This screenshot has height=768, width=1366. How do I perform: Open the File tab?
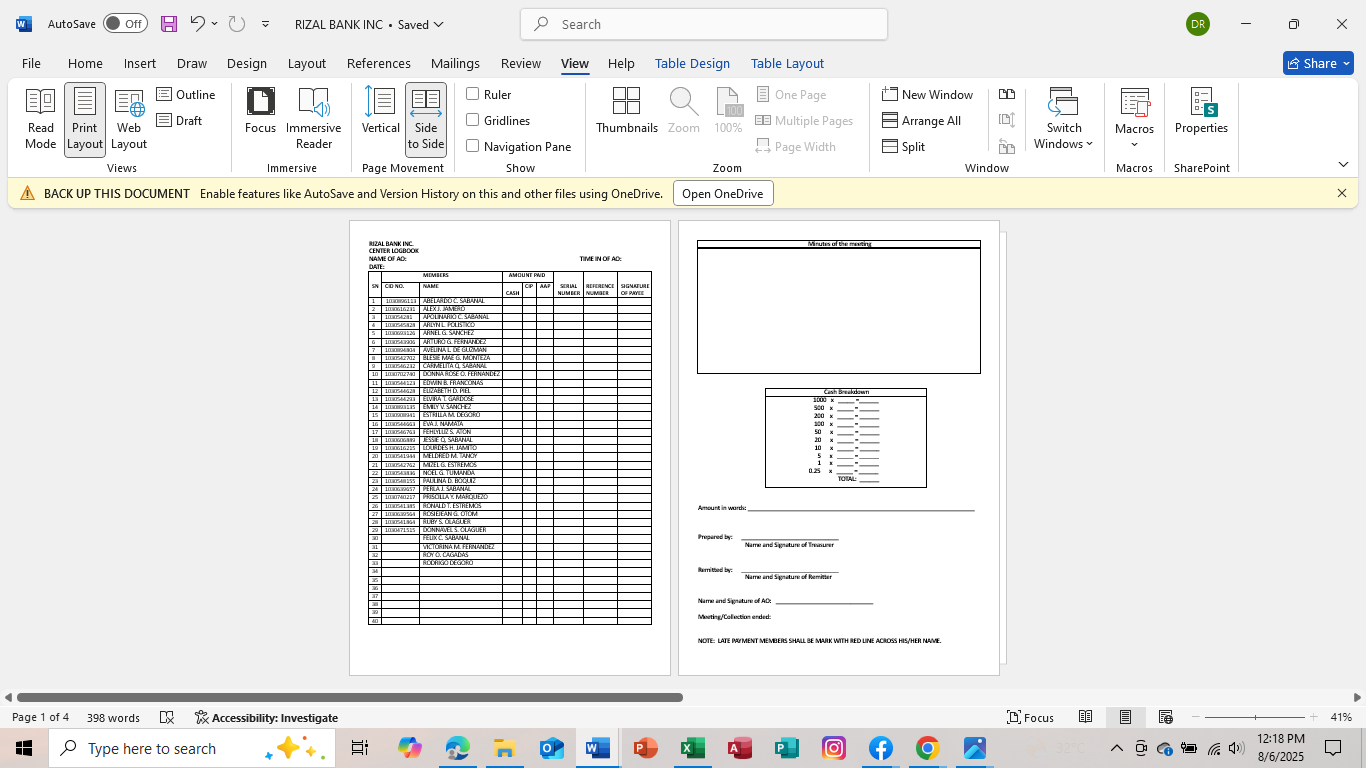pyautogui.click(x=31, y=63)
